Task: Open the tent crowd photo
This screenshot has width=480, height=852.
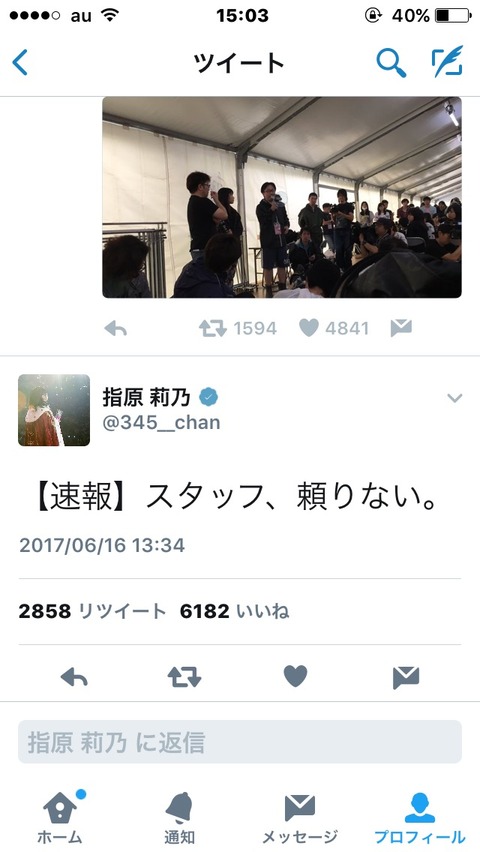Action: [x=282, y=197]
